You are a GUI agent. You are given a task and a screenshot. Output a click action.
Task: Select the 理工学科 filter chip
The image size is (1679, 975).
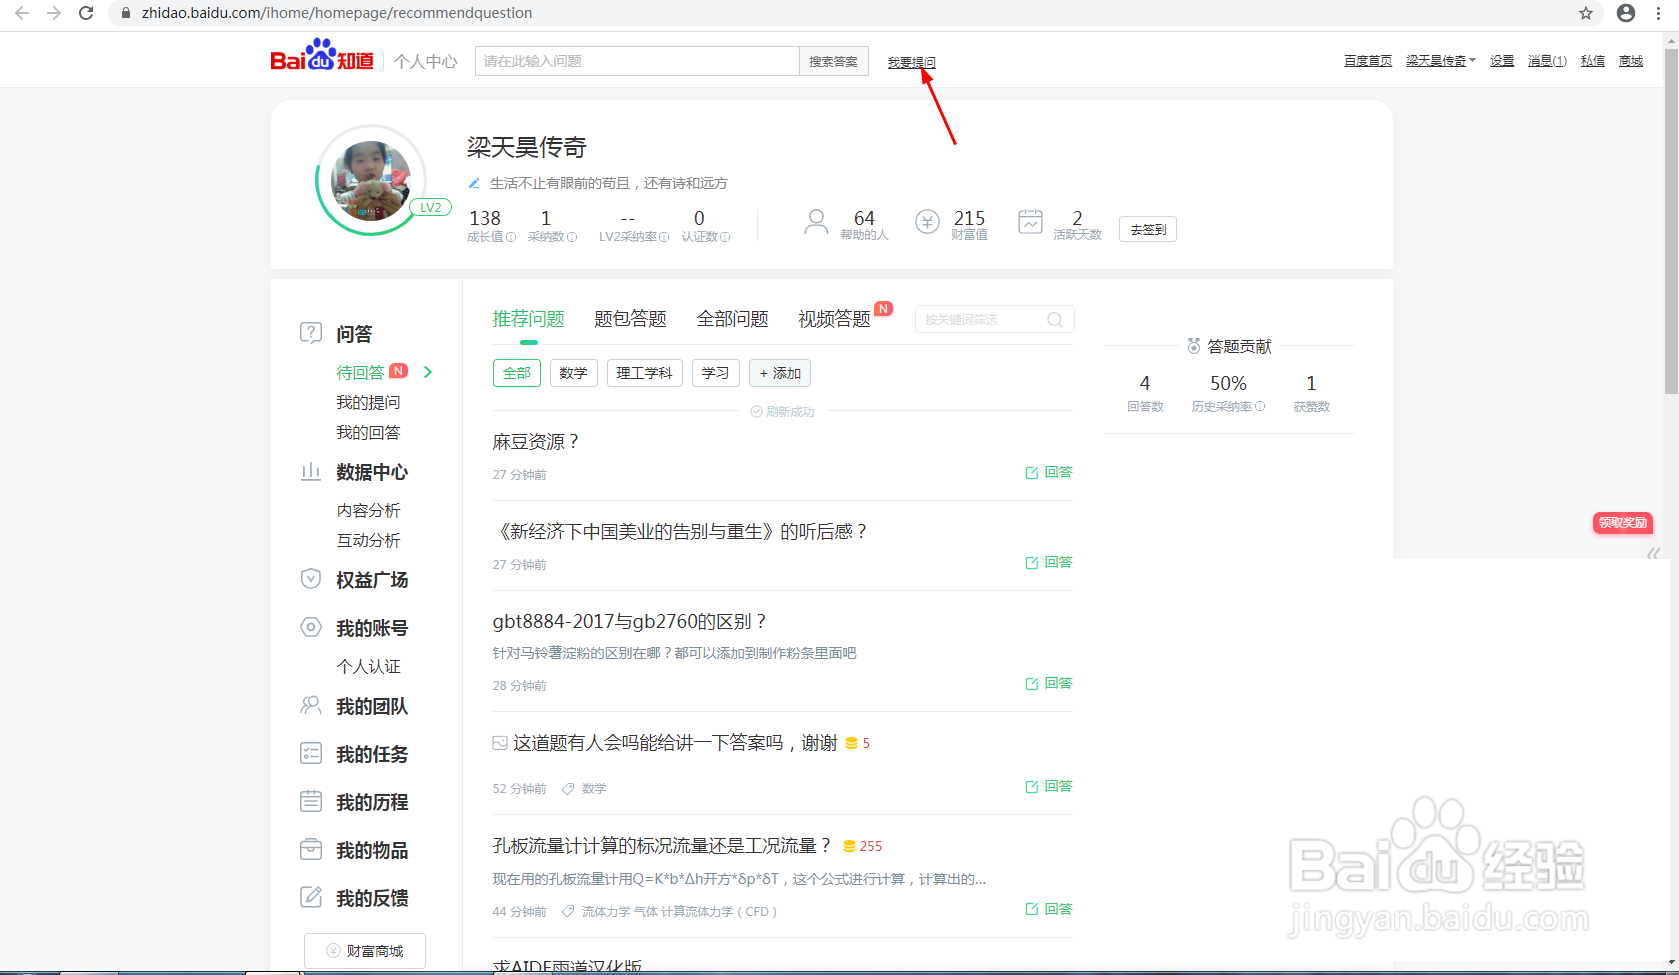644,372
